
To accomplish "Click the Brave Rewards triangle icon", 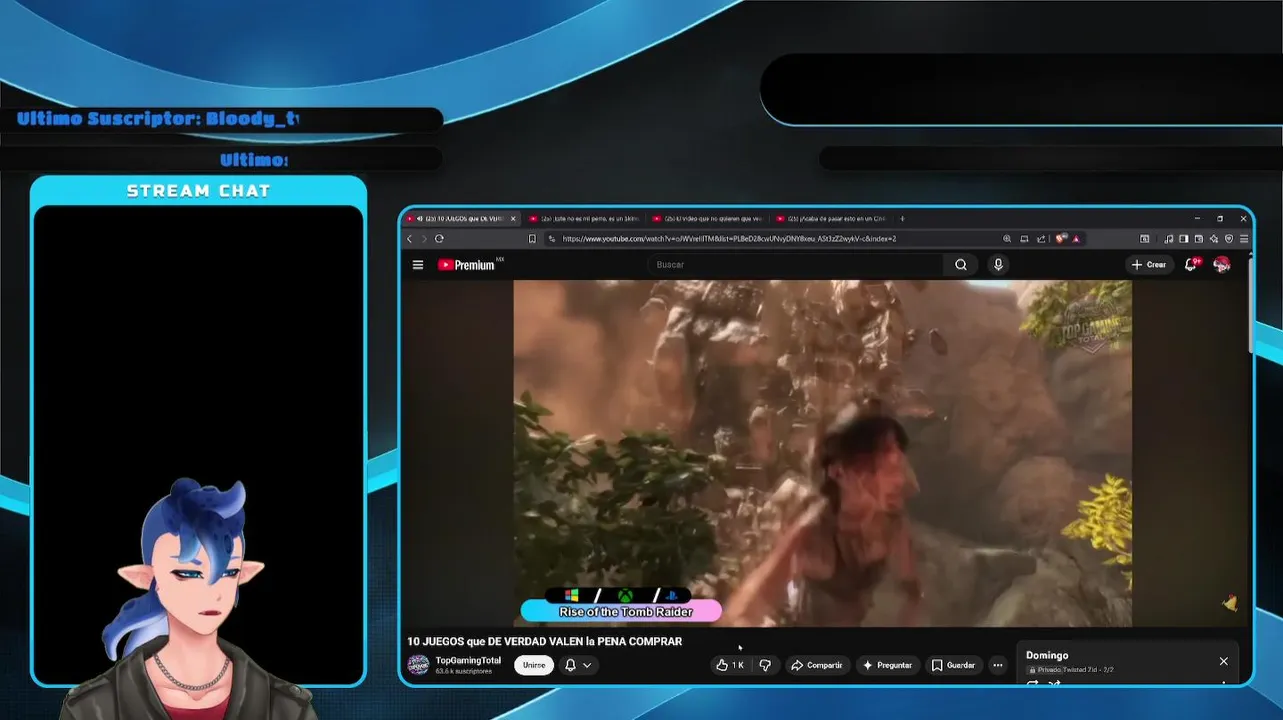I will coord(1076,239).
